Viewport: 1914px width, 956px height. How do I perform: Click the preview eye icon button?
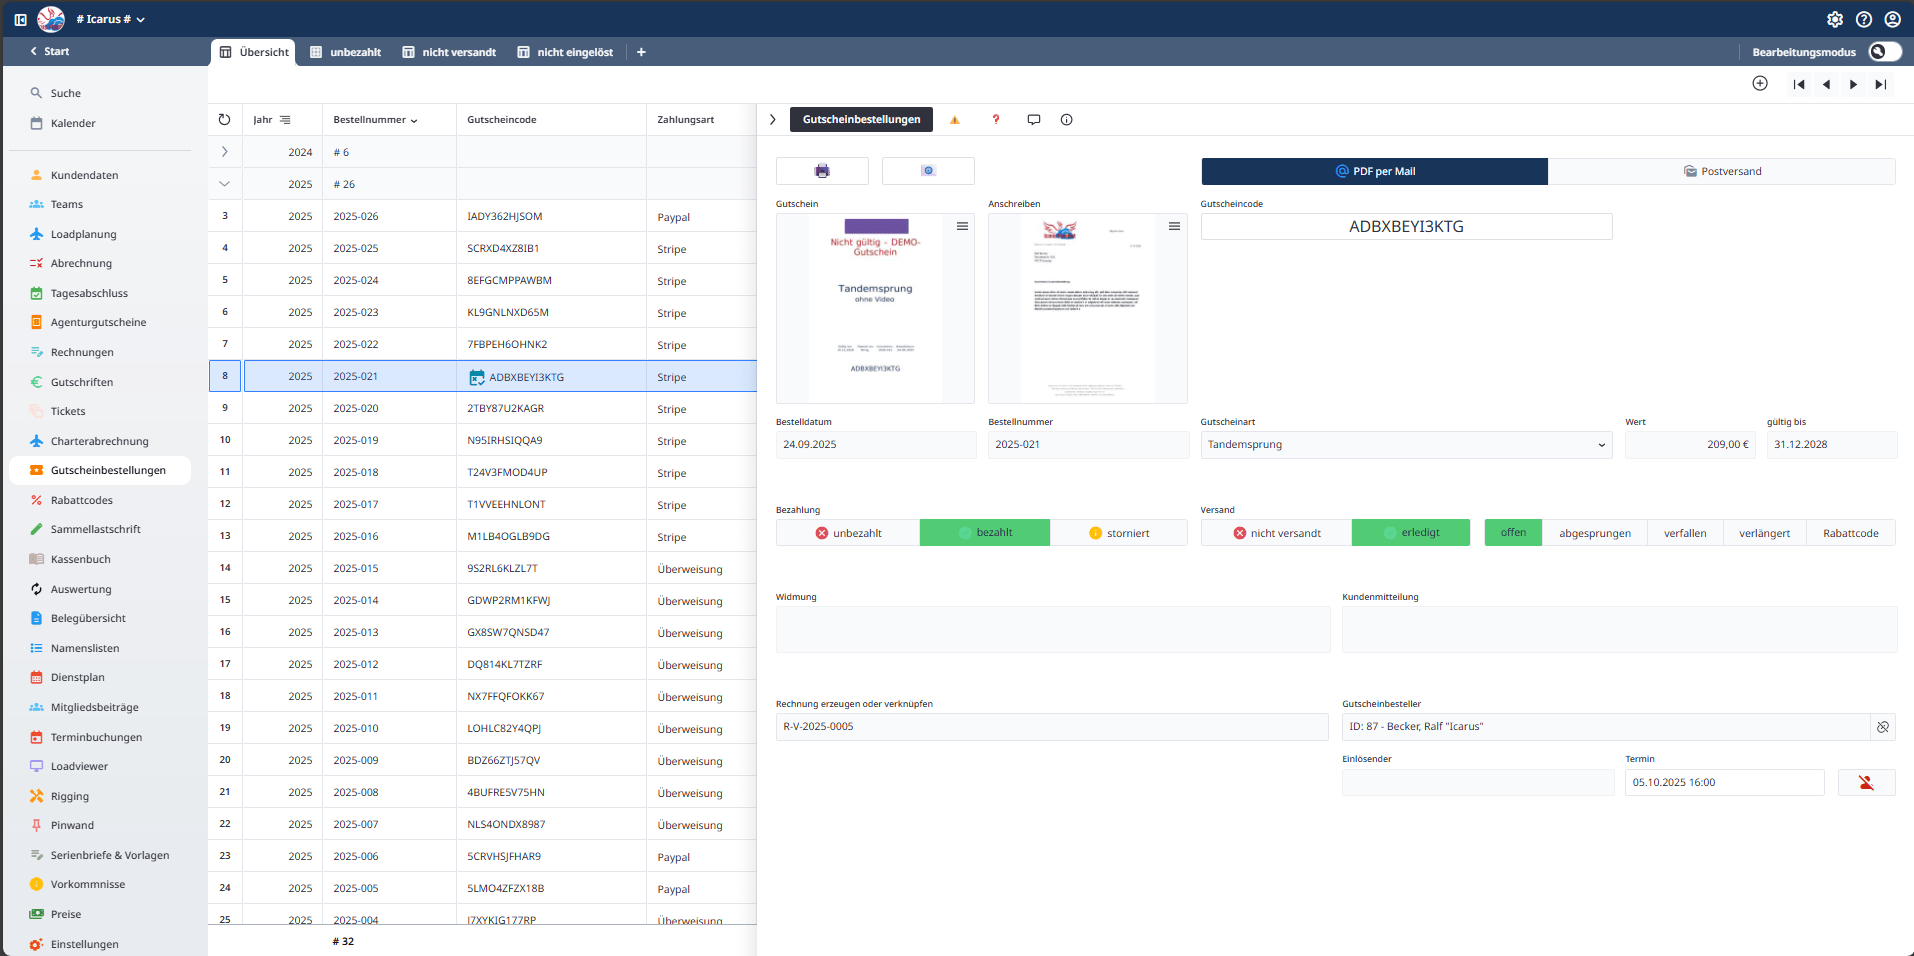point(928,171)
